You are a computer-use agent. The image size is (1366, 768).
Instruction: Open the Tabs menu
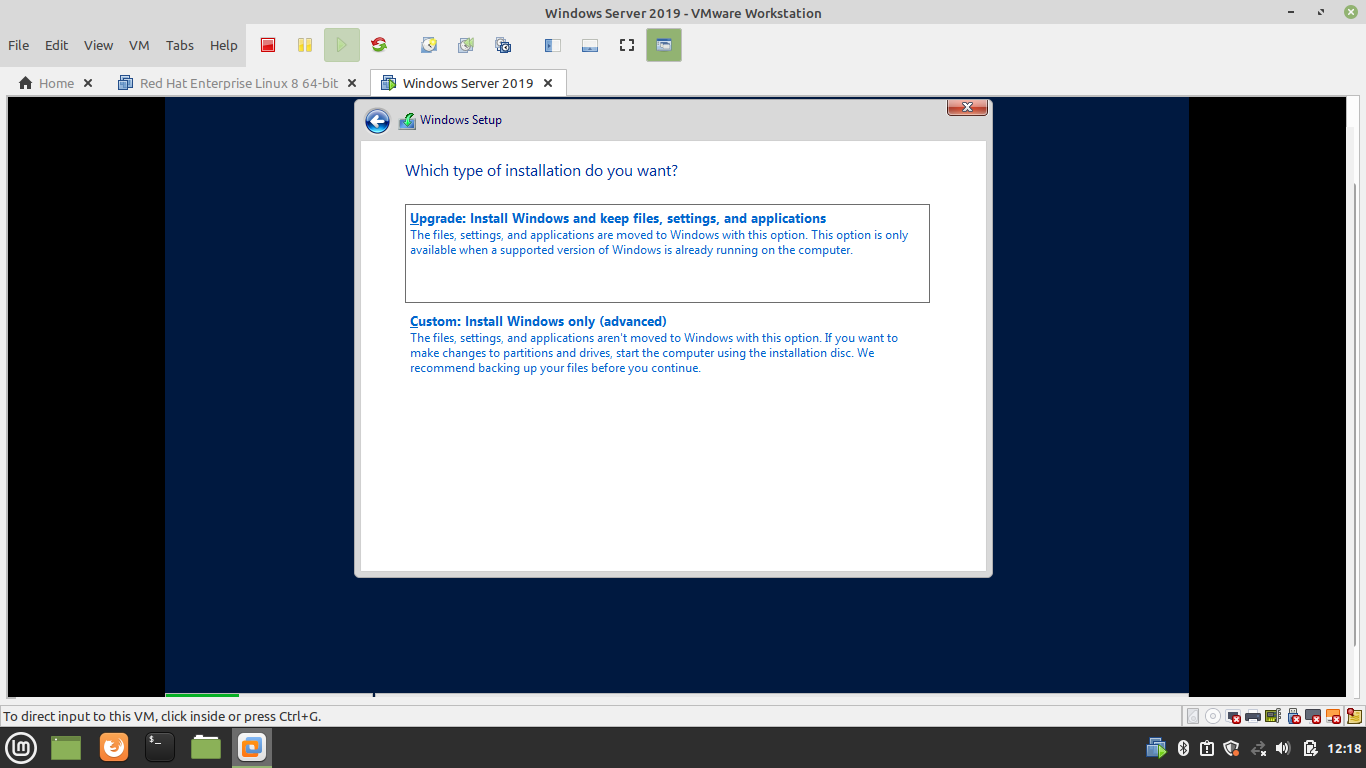(180, 45)
